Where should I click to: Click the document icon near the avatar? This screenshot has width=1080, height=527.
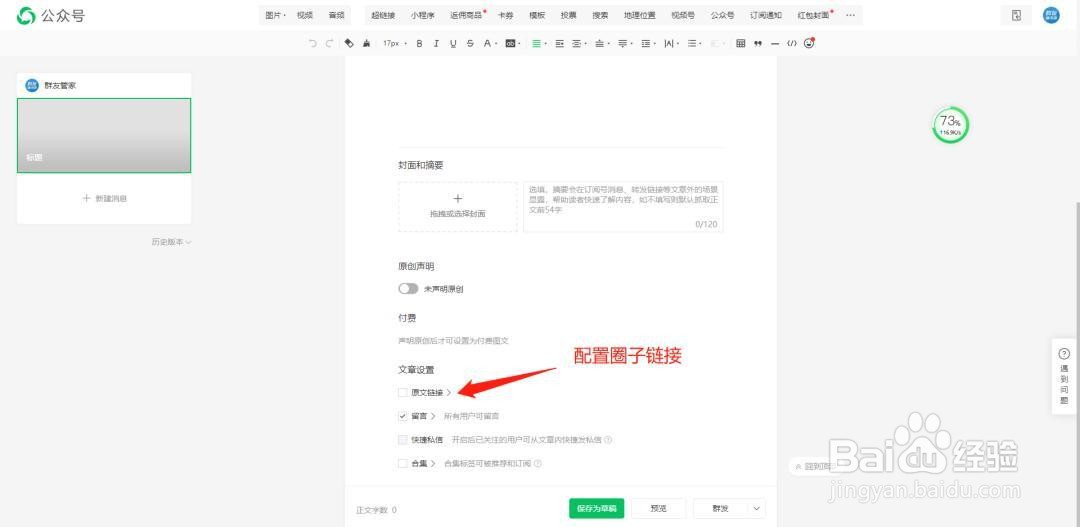pyautogui.click(x=1017, y=15)
